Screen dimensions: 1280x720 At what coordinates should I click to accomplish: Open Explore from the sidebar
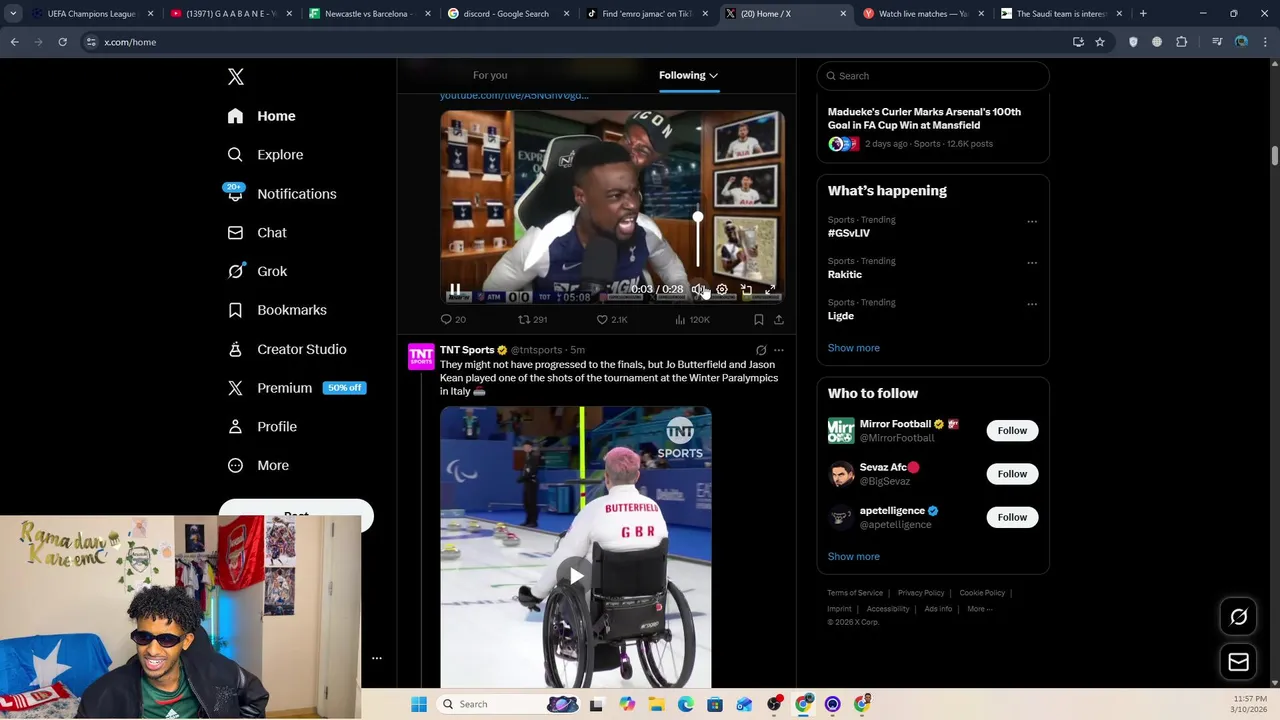pos(265,155)
